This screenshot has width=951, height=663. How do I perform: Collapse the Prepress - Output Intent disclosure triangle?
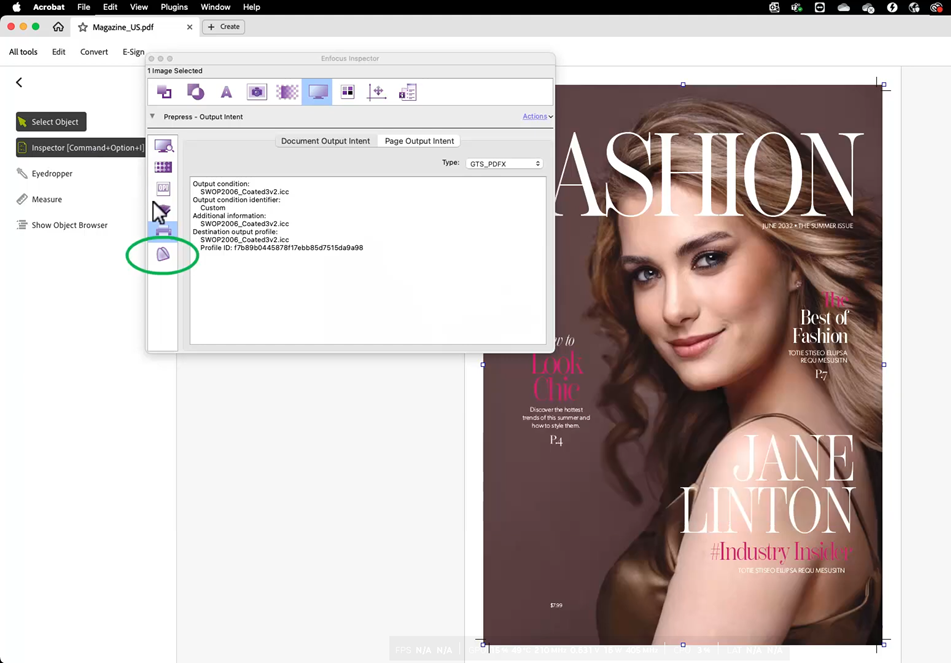[153, 116]
